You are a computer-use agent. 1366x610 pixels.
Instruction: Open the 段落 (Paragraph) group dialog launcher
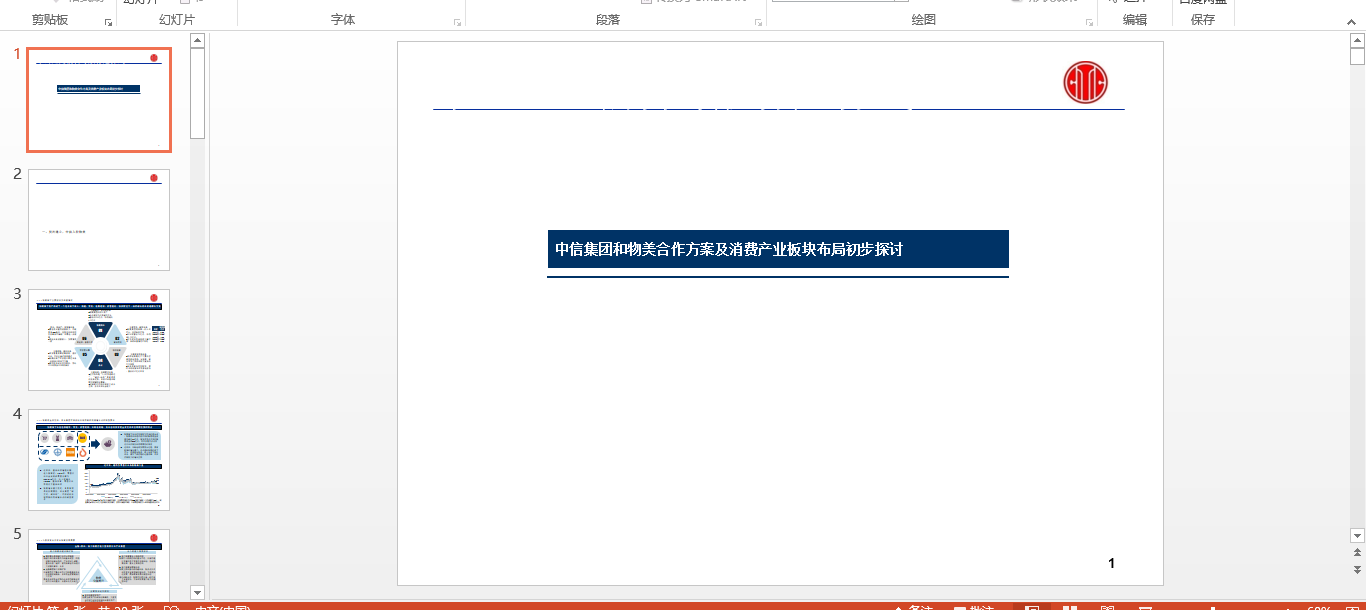tap(758, 21)
